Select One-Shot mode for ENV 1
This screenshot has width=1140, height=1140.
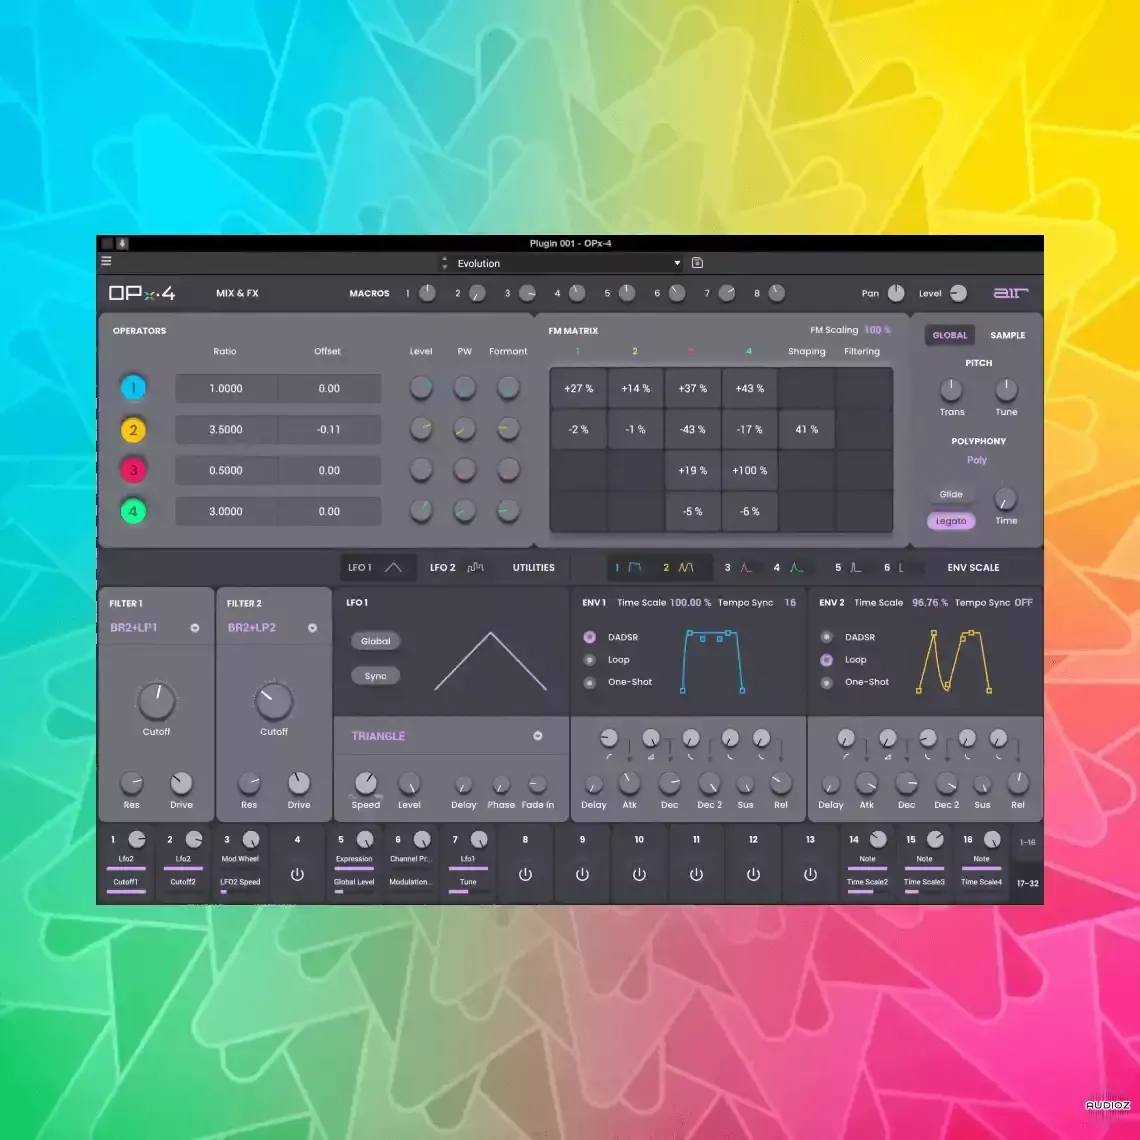[x=590, y=682]
